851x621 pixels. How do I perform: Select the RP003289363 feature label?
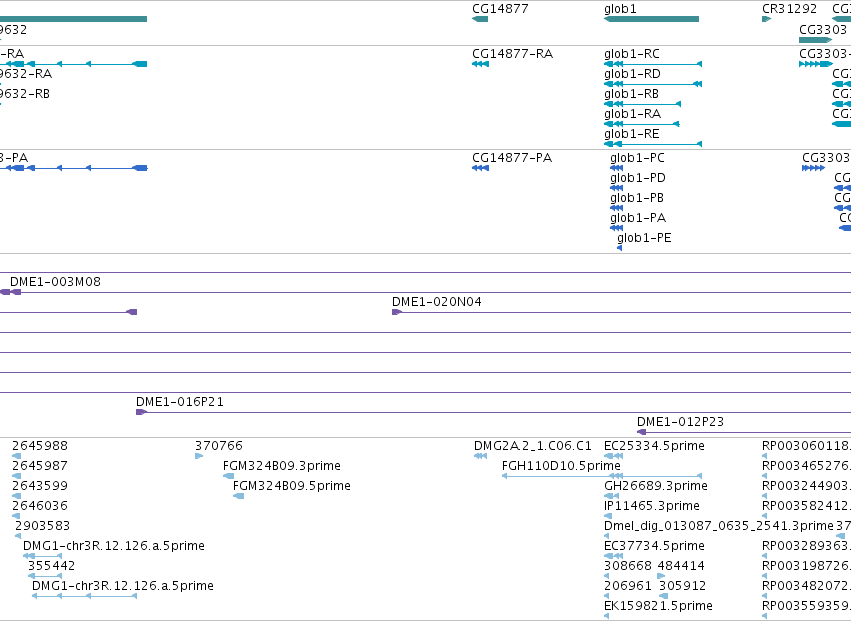tap(806, 546)
